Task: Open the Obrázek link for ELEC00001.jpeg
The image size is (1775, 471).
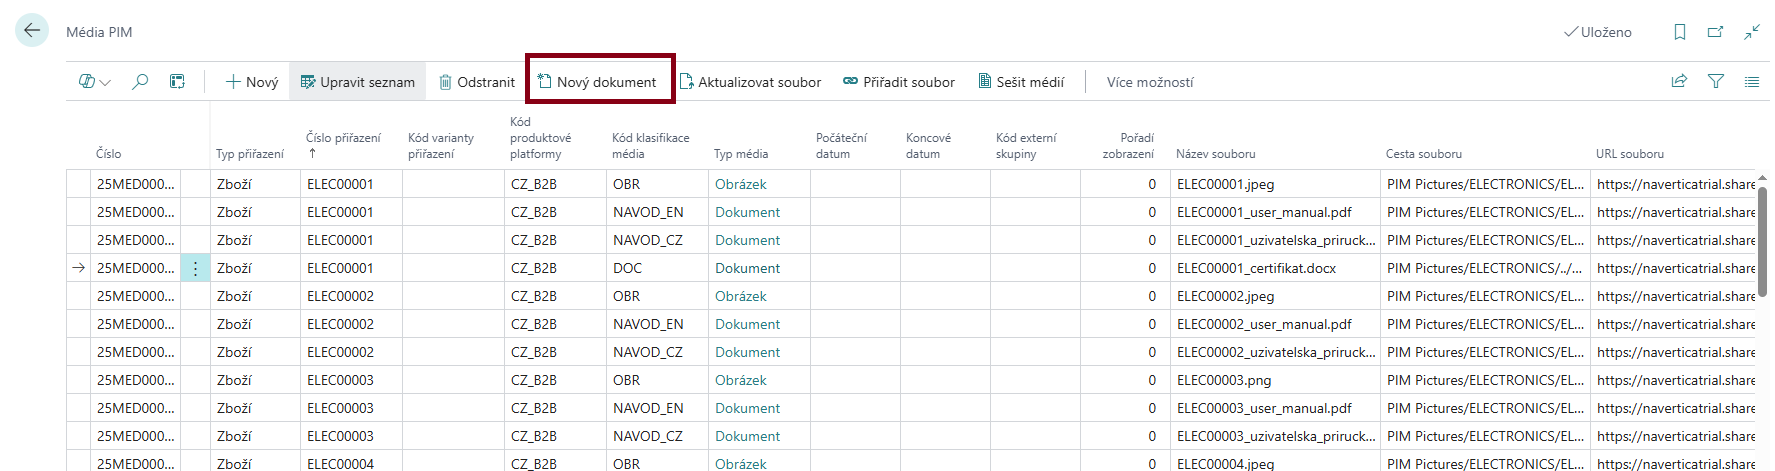Action: (x=741, y=184)
